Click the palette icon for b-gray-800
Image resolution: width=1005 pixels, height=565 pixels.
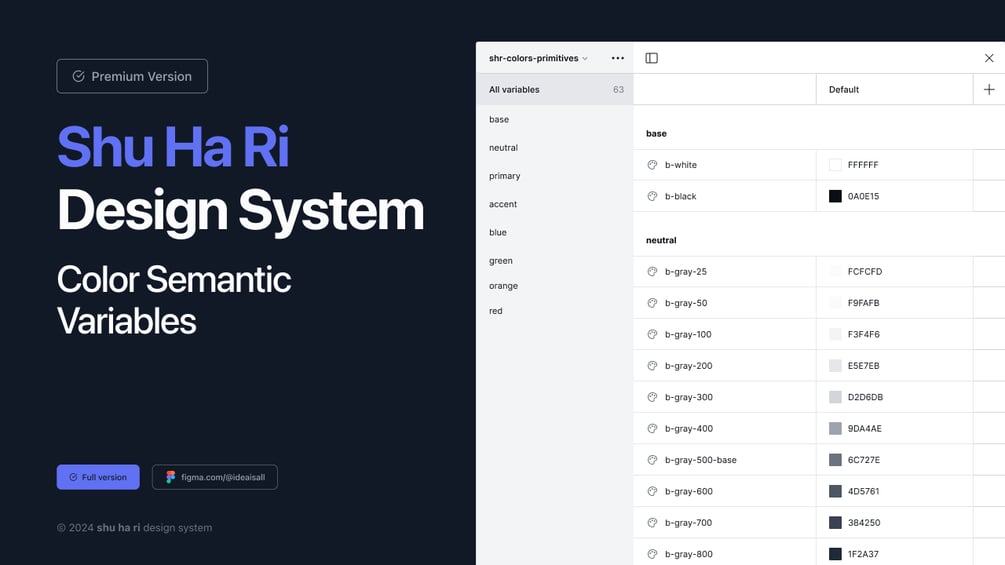coord(652,554)
